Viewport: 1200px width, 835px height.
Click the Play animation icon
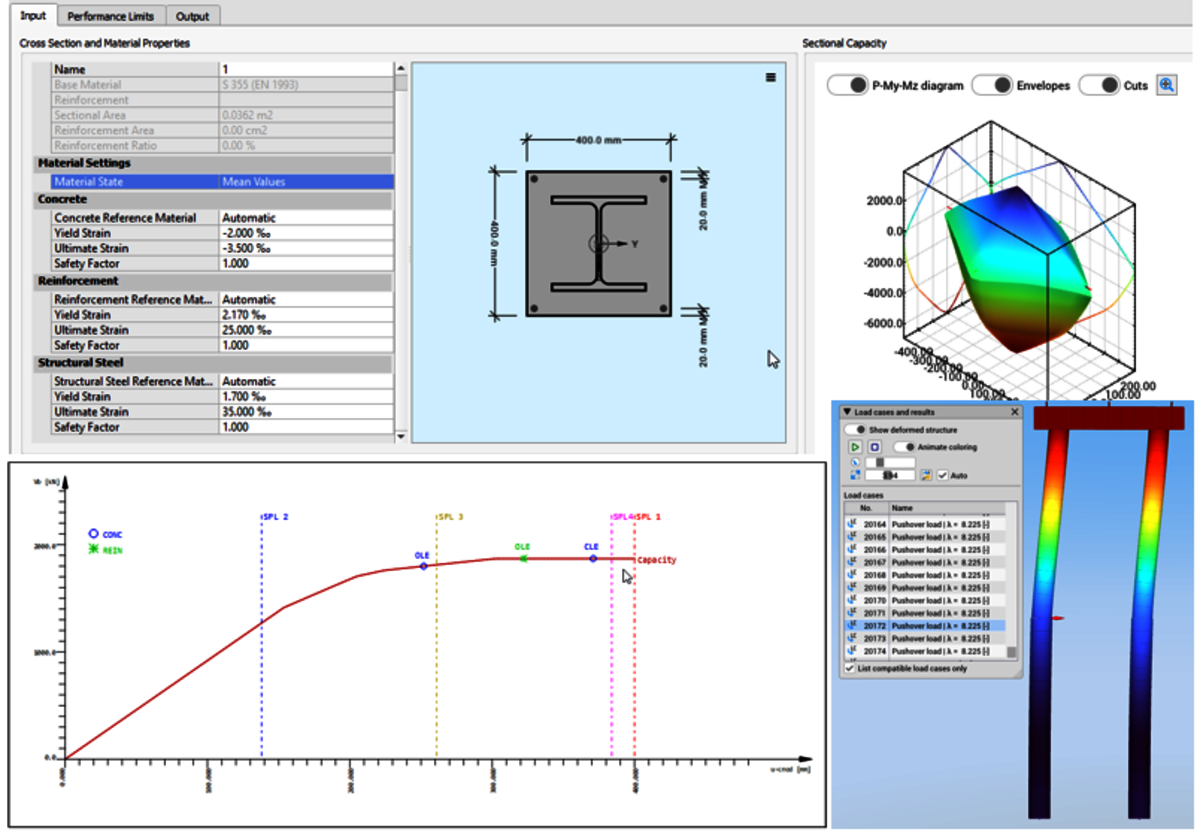855,448
